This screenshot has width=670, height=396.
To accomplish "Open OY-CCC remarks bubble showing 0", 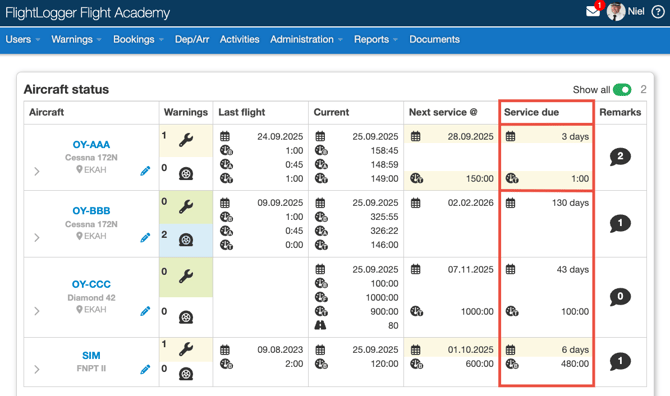I will click(x=620, y=297).
